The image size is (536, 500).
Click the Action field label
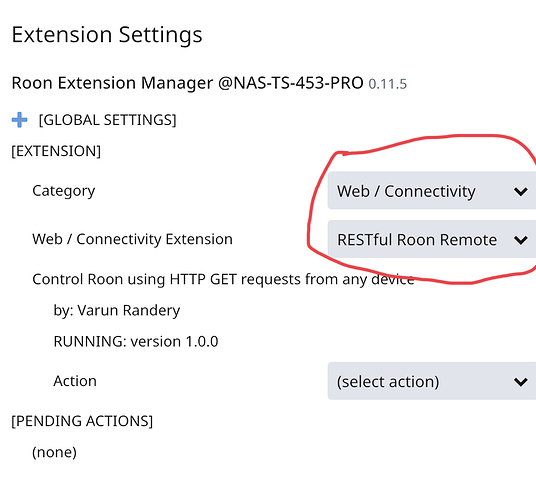click(x=75, y=381)
